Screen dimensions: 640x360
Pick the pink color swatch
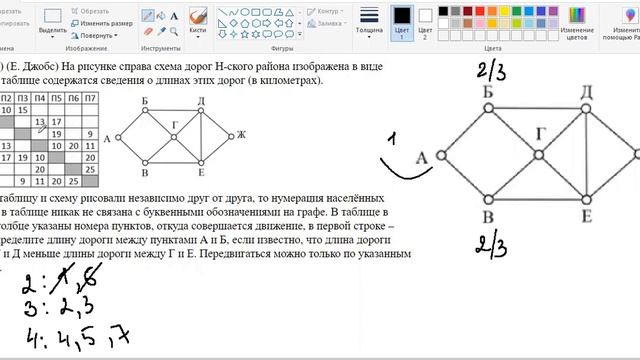[480, 23]
